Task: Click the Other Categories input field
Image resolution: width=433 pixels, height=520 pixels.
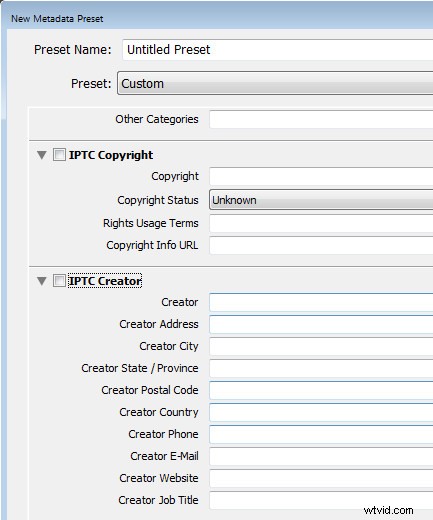Action: tap(321, 119)
